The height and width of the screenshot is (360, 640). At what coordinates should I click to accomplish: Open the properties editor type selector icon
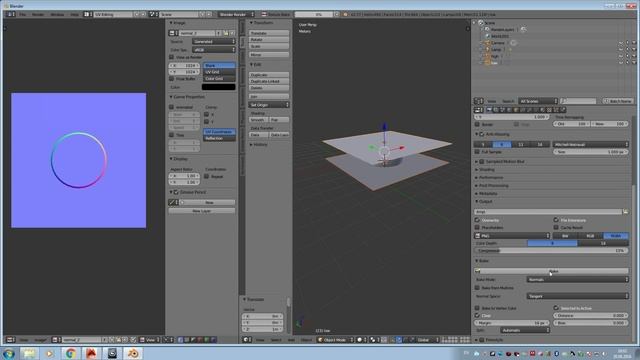pyautogui.click(x=478, y=110)
